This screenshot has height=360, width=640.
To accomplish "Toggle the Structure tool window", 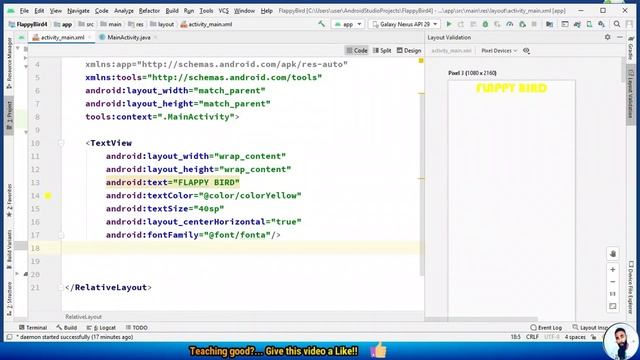I will pyautogui.click(x=9, y=298).
